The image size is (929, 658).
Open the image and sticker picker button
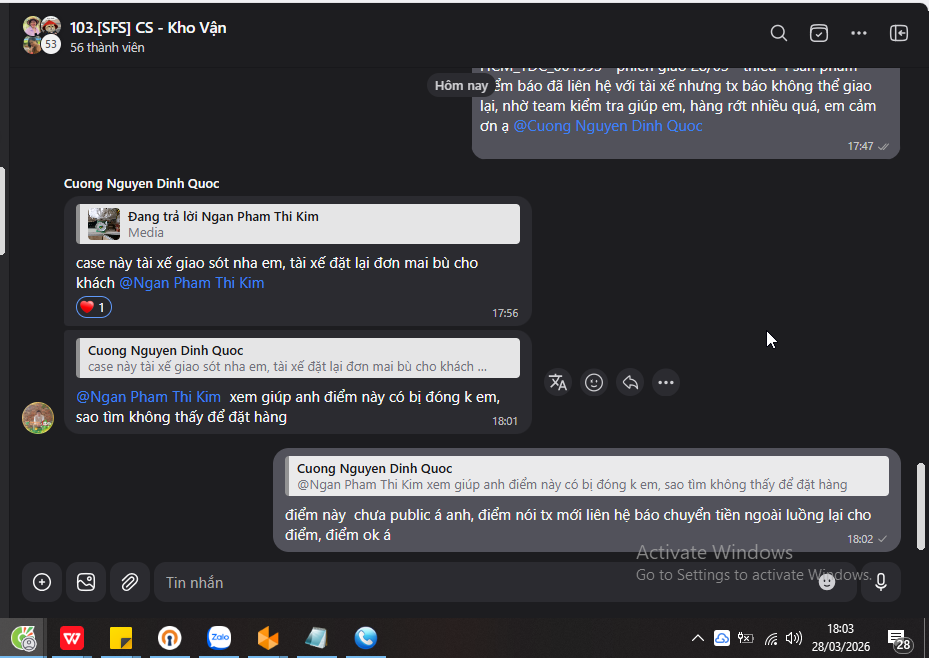pyautogui.click(x=86, y=582)
